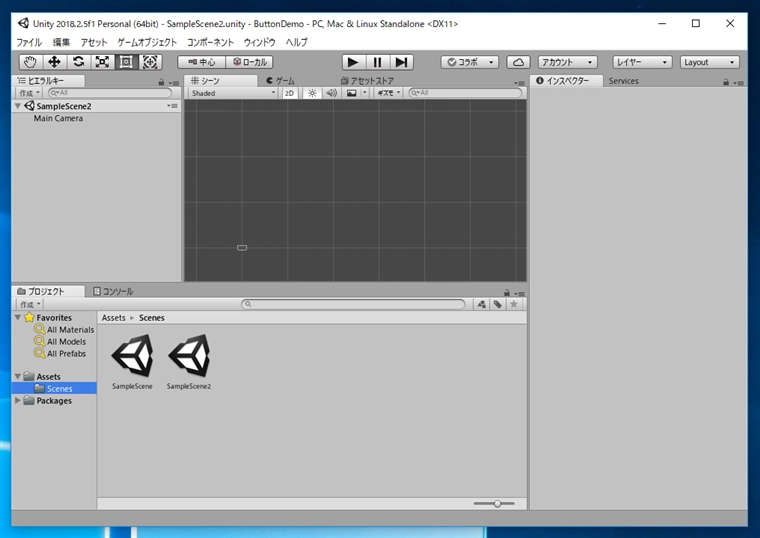Open the ゲームオブジェクト menu

click(x=147, y=42)
